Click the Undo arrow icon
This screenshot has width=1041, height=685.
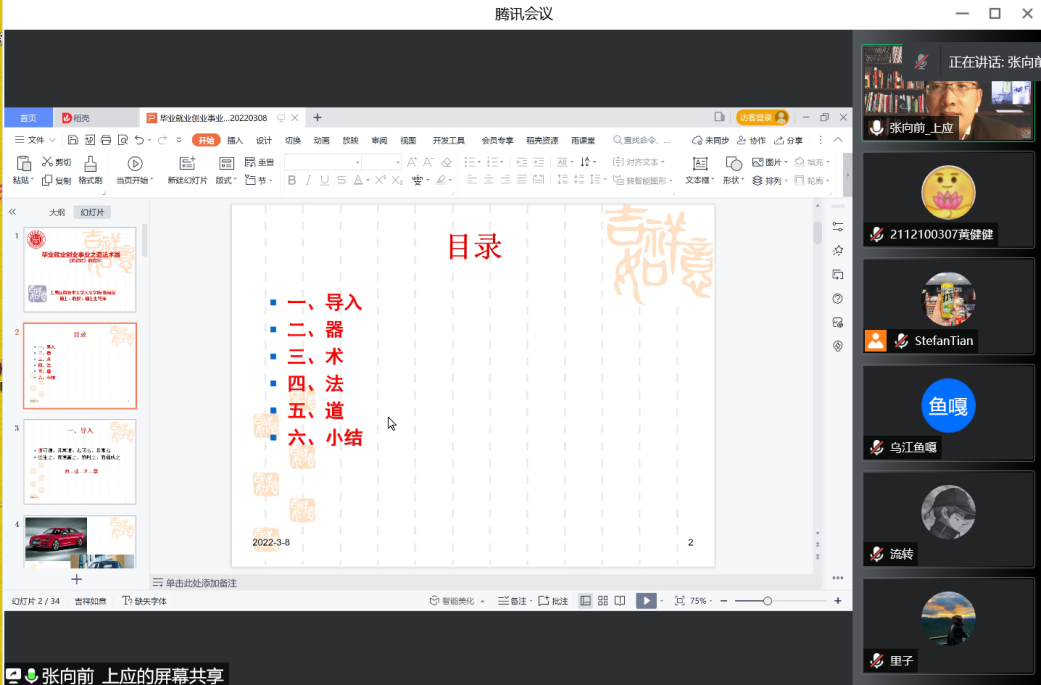(139, 140)
